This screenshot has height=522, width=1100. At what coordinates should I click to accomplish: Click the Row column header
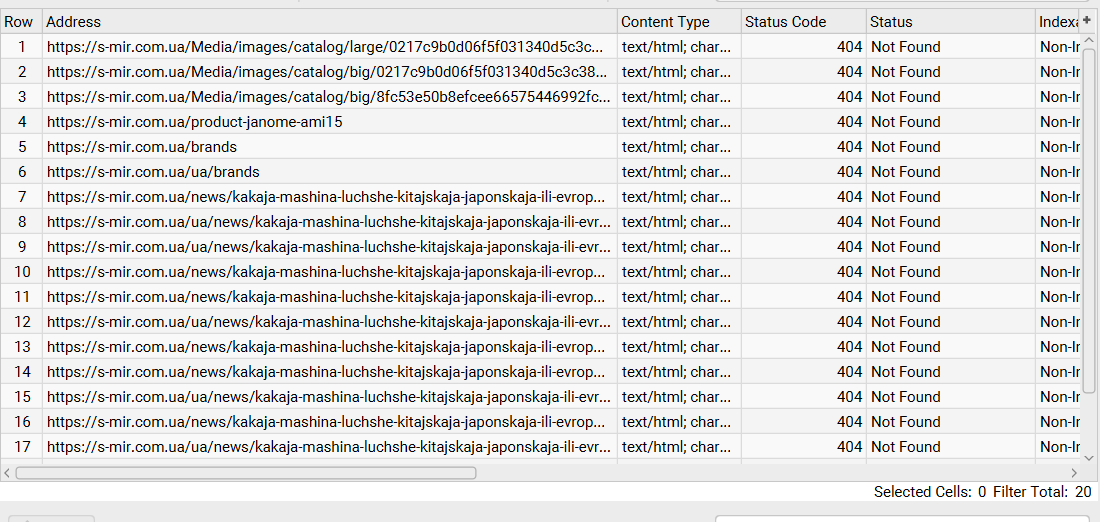pos(20,22)
